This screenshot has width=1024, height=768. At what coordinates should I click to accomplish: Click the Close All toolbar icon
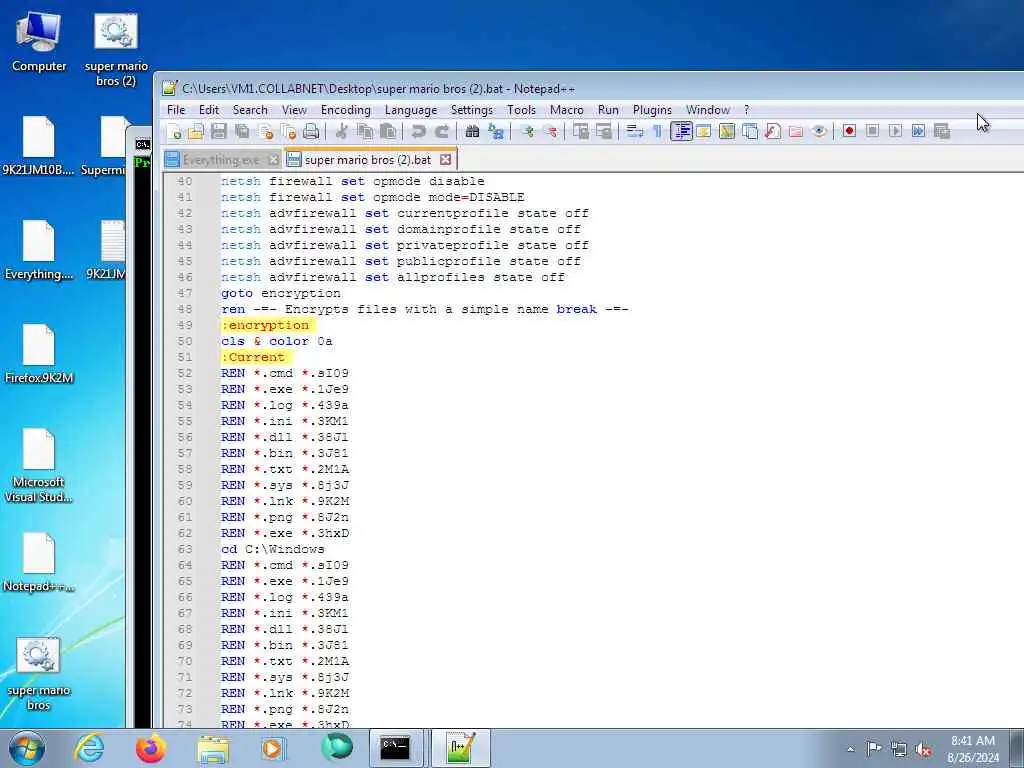(288, 131)
